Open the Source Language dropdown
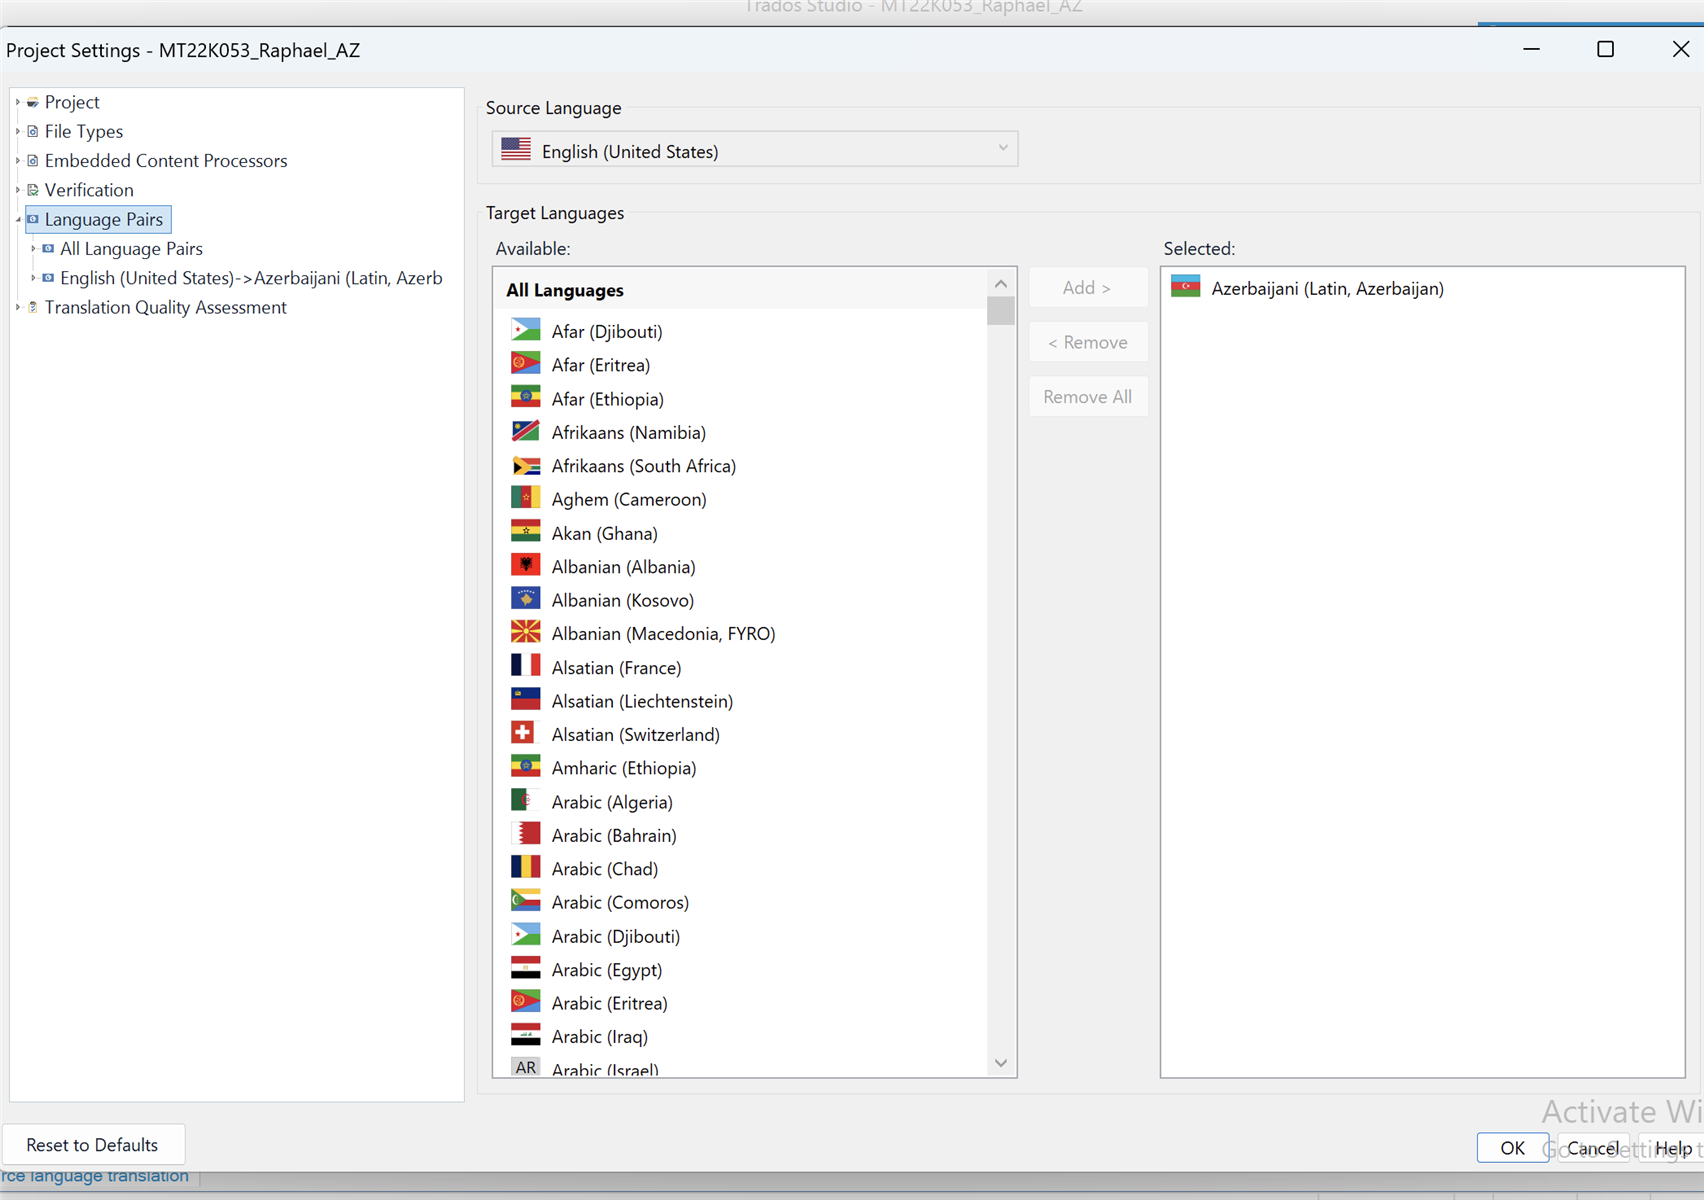 (755, 150)
